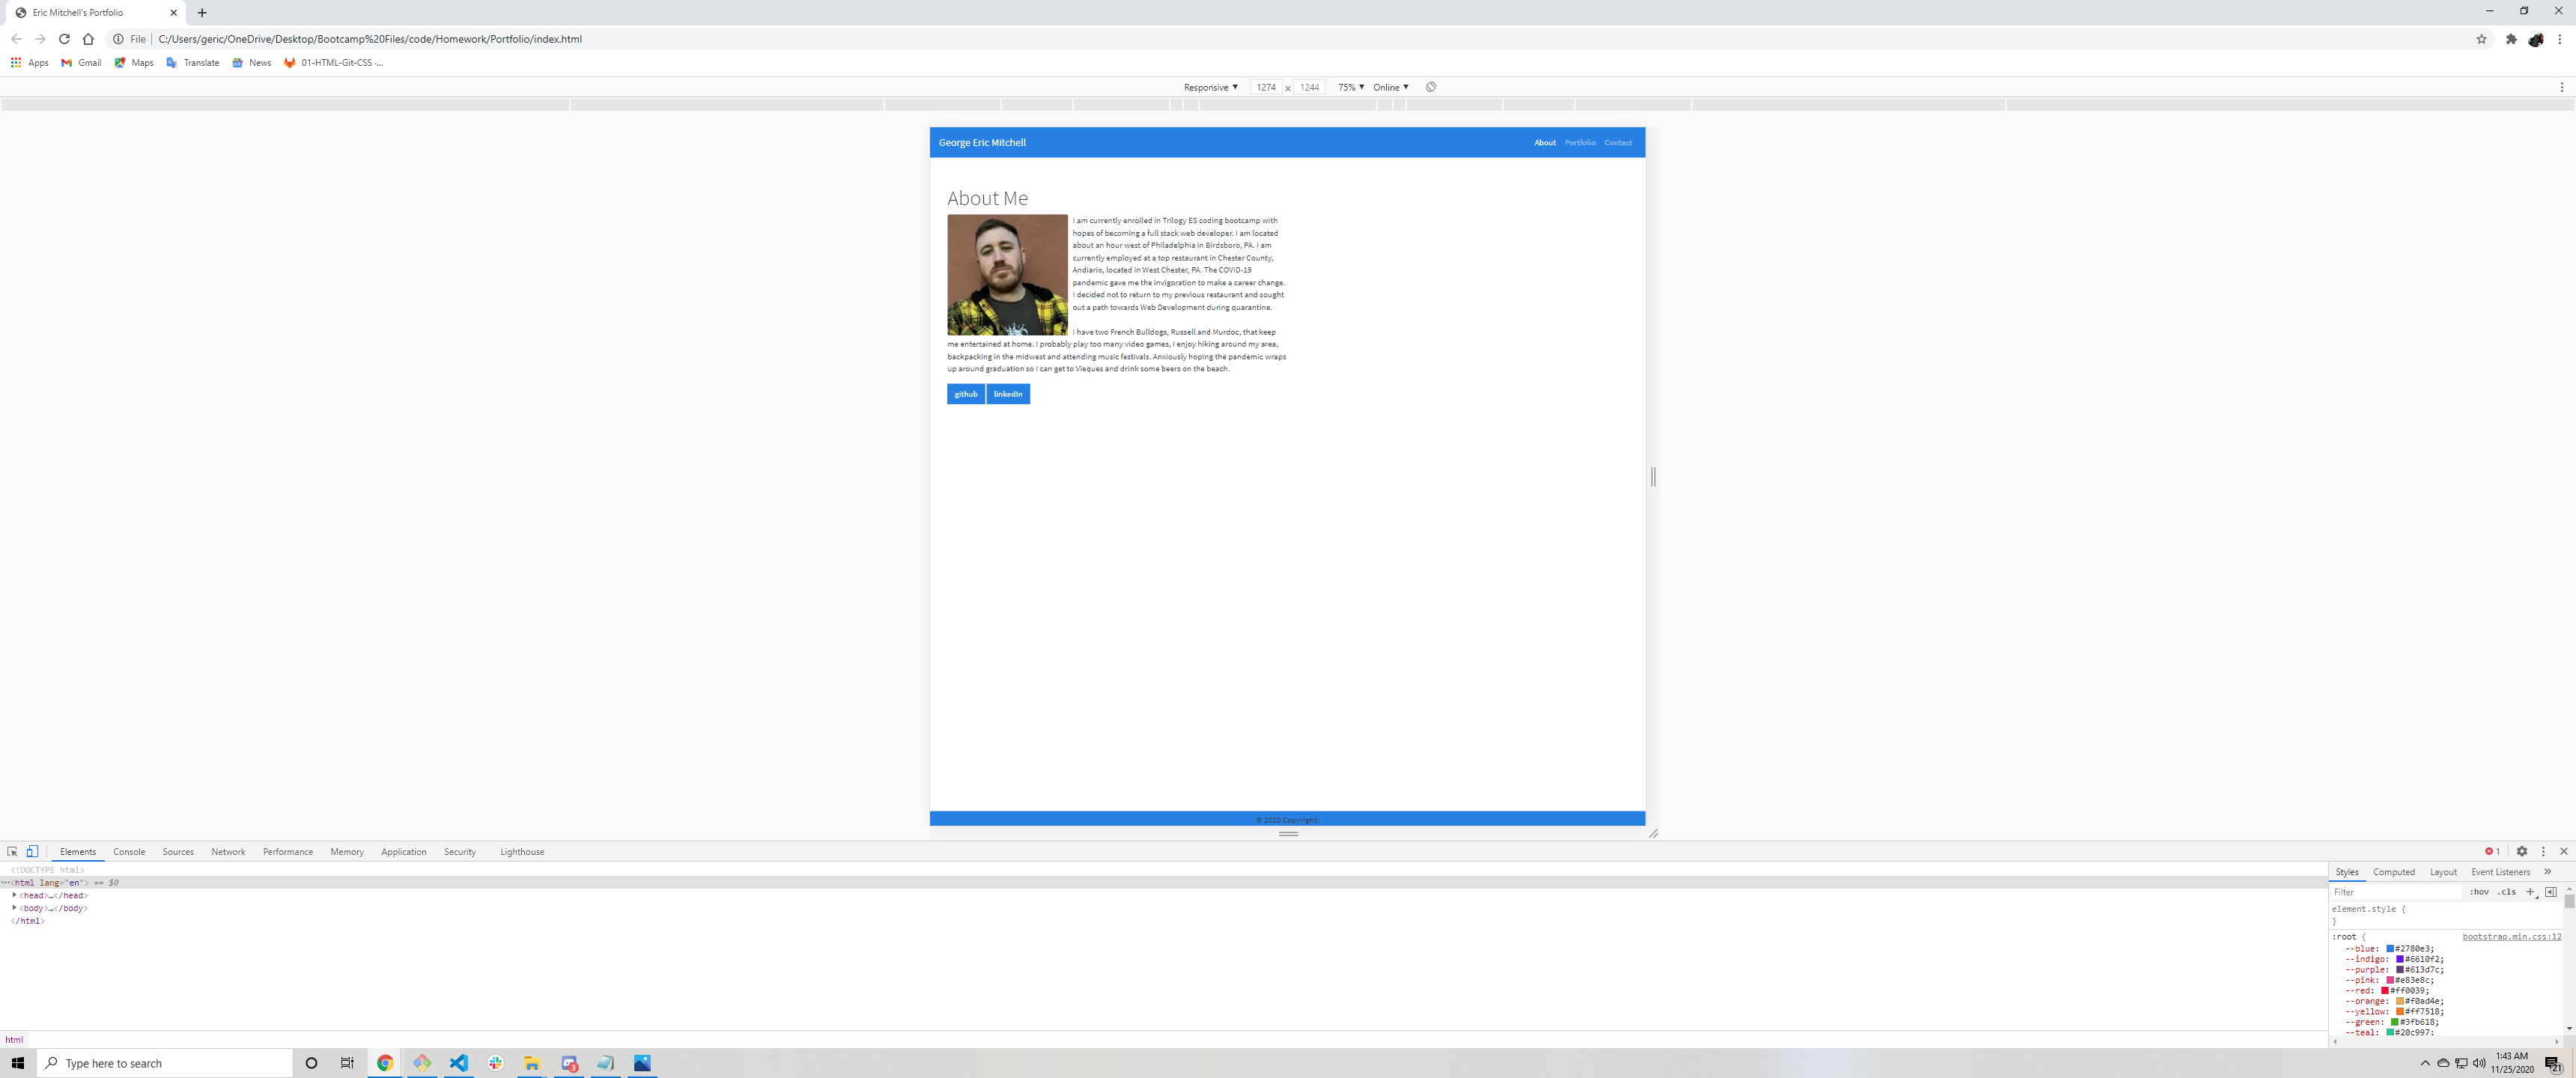The width and height of the screenshot is (2576, 1078).
Task: Open the 75% zoom dropdown
Action: (1351, 87)
